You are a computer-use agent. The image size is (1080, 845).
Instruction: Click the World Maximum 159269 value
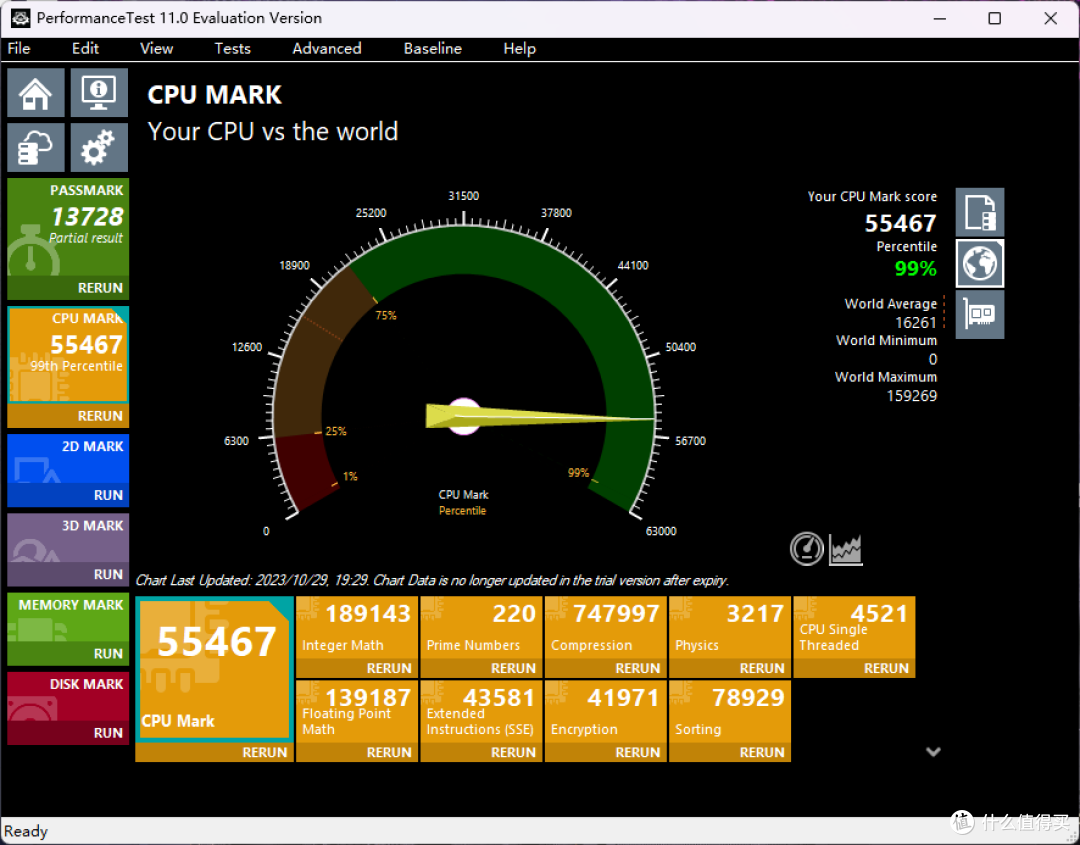(x=911, y=395)
